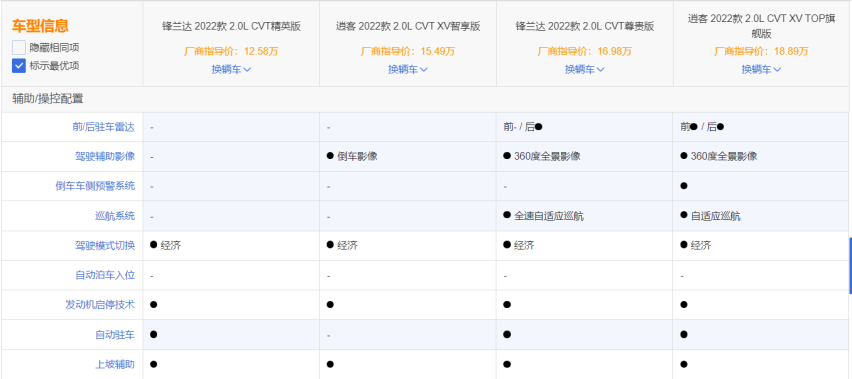Click the 自动驻车 row label
Viewport: 852px width, 379px height.
115,334
